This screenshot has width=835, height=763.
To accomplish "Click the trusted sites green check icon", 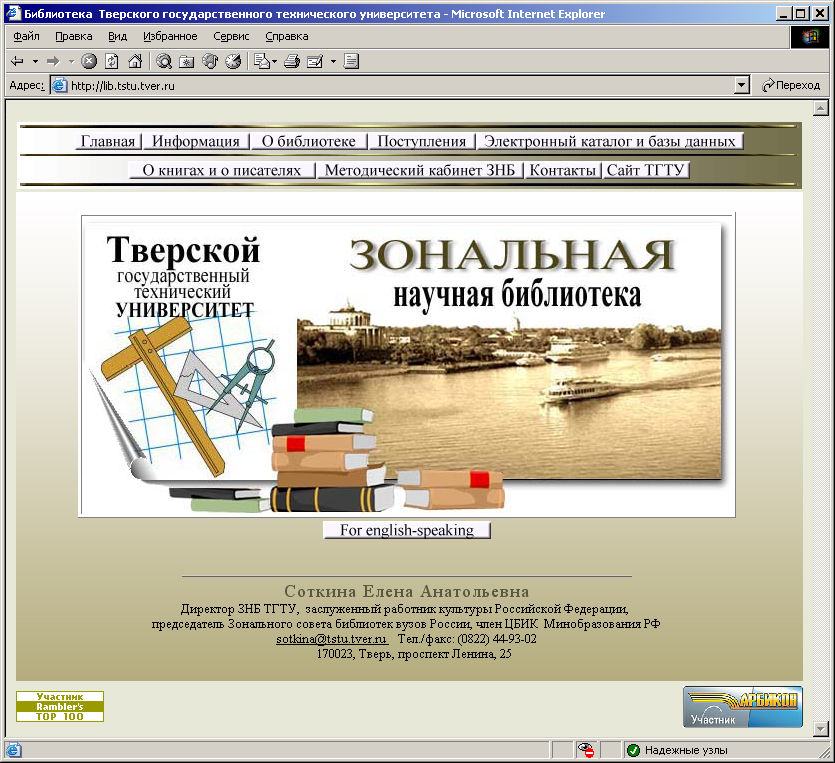I will point(633,750).
